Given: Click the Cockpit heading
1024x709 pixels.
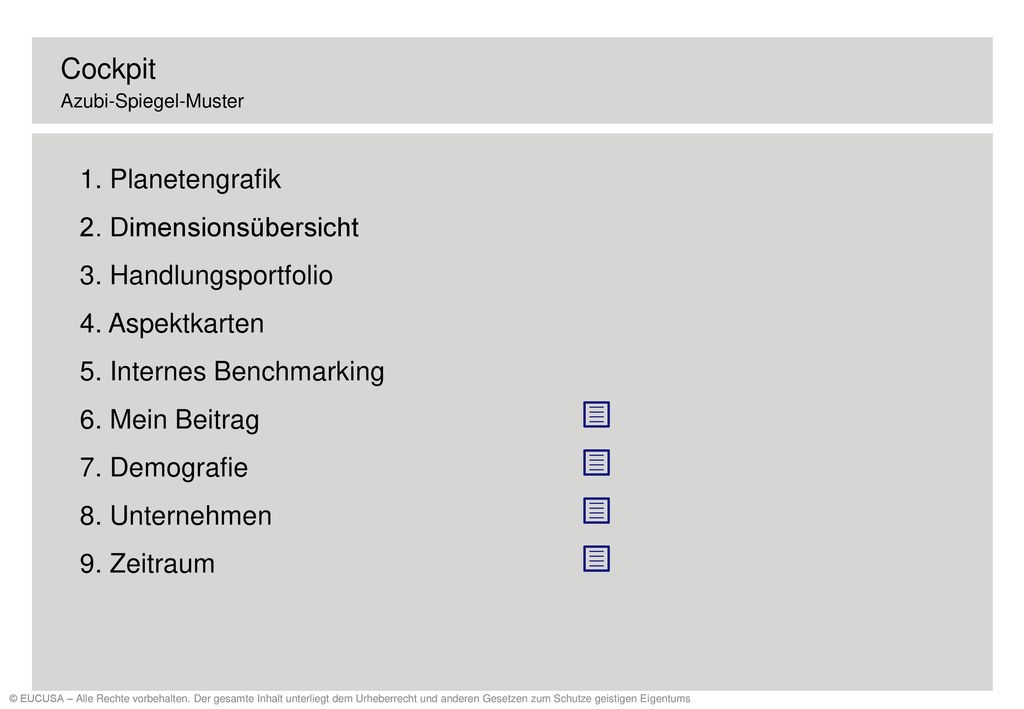Looking at the screenshot, I should [x=108, y=69].
